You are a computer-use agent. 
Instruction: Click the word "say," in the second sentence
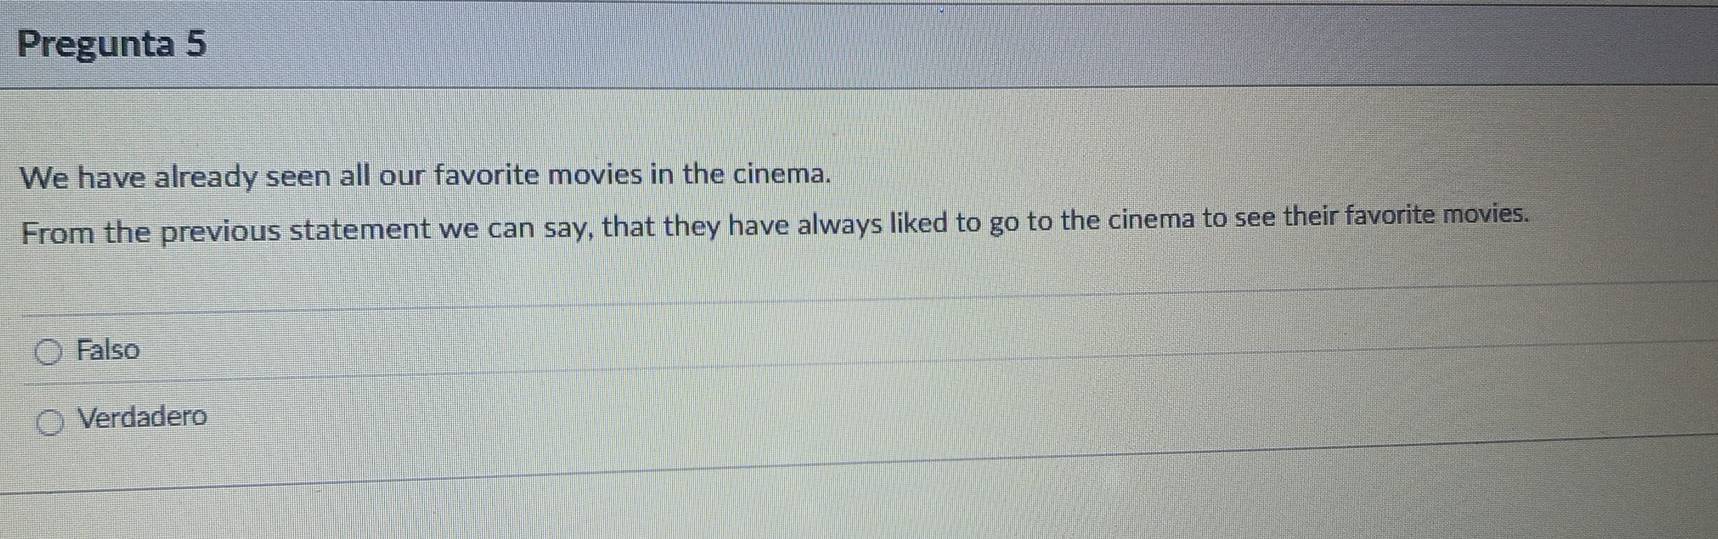(x=569, y=228)
